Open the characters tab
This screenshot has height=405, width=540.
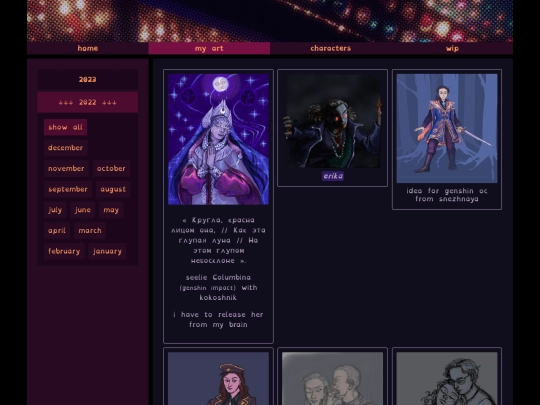[331, 49]
